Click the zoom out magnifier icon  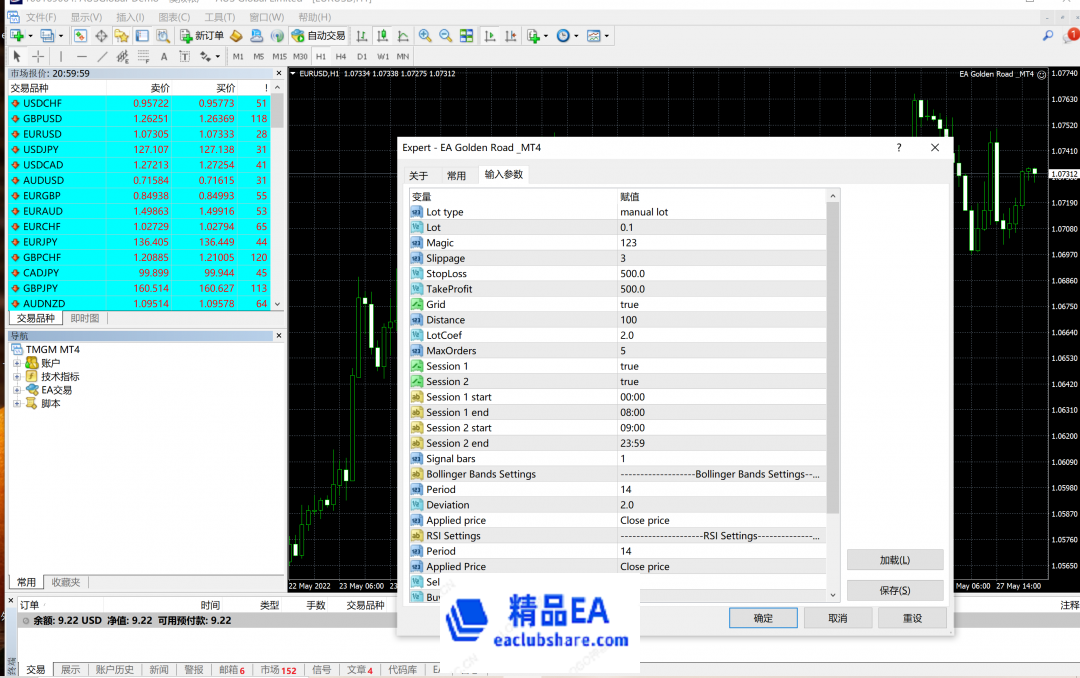446,36
